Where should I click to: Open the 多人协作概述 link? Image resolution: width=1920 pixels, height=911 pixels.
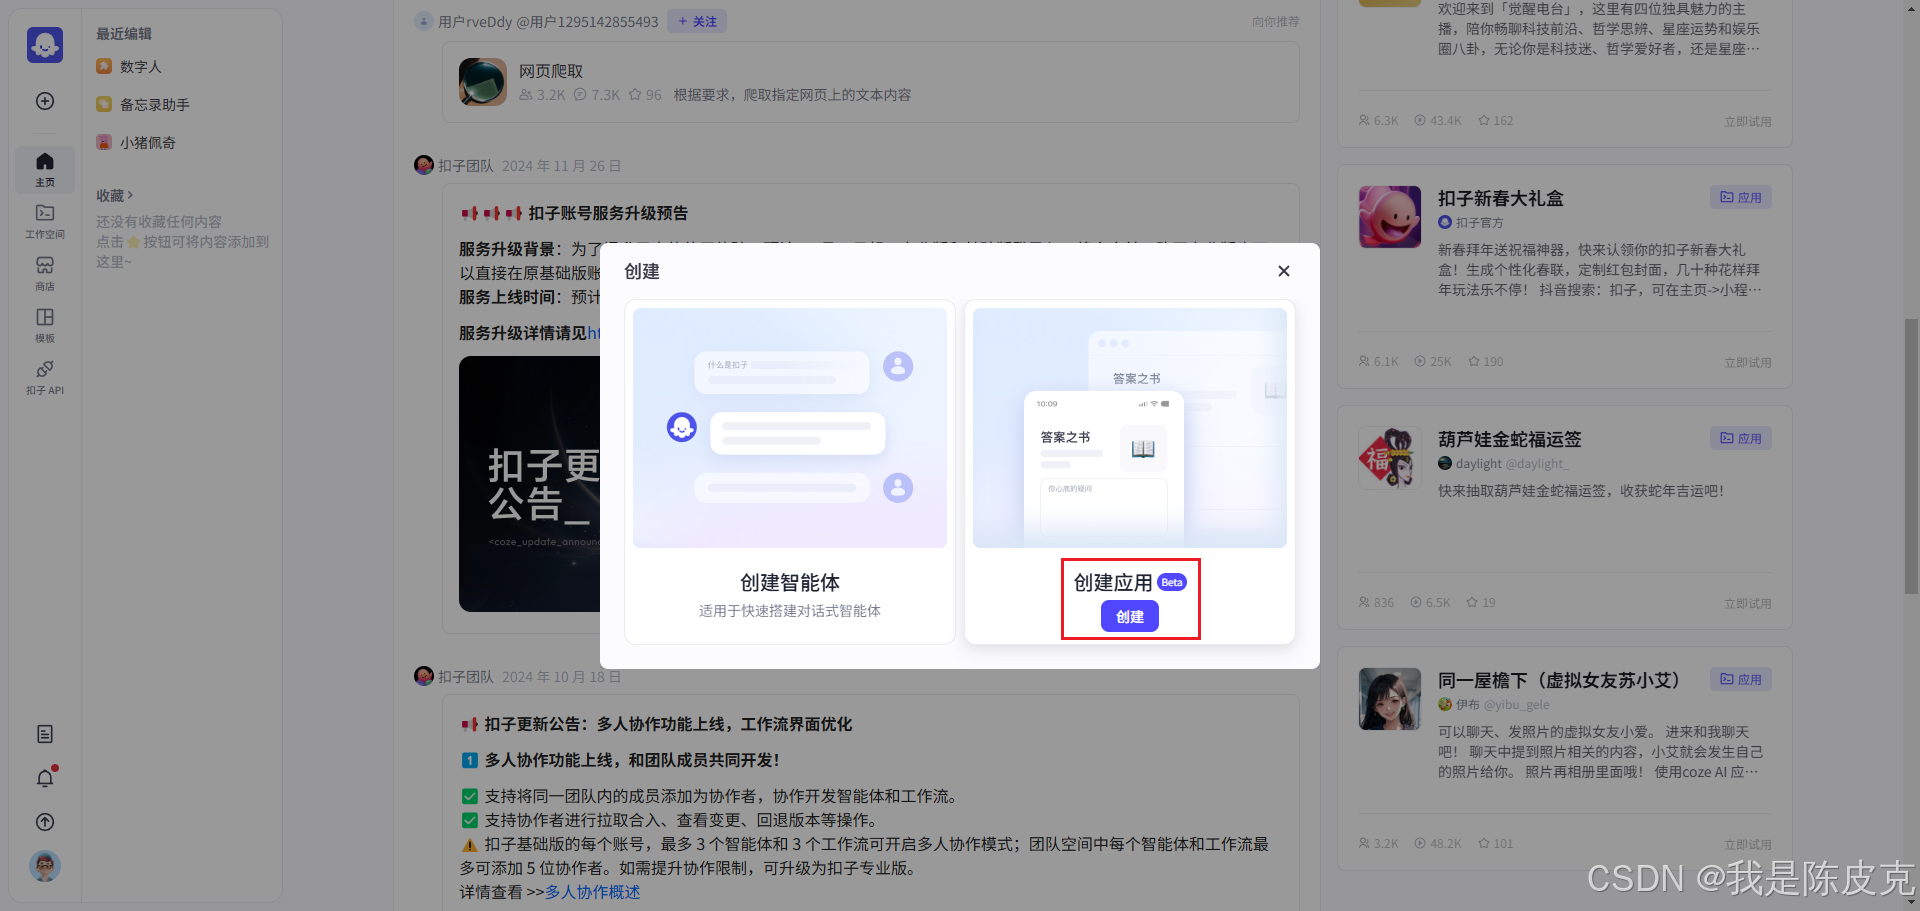[593, 892]
